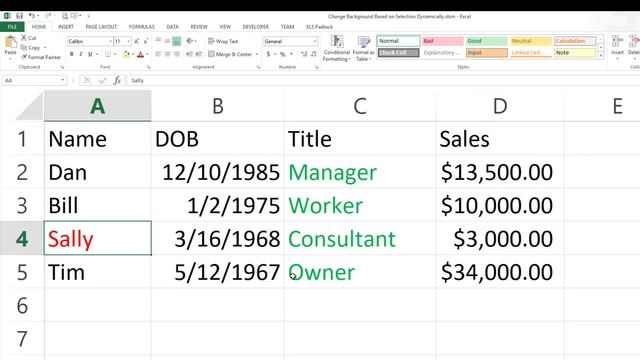Toggle Bold formatting
Image resolution: width=640 pixels, height=360 pixels.
coord(71,54)
